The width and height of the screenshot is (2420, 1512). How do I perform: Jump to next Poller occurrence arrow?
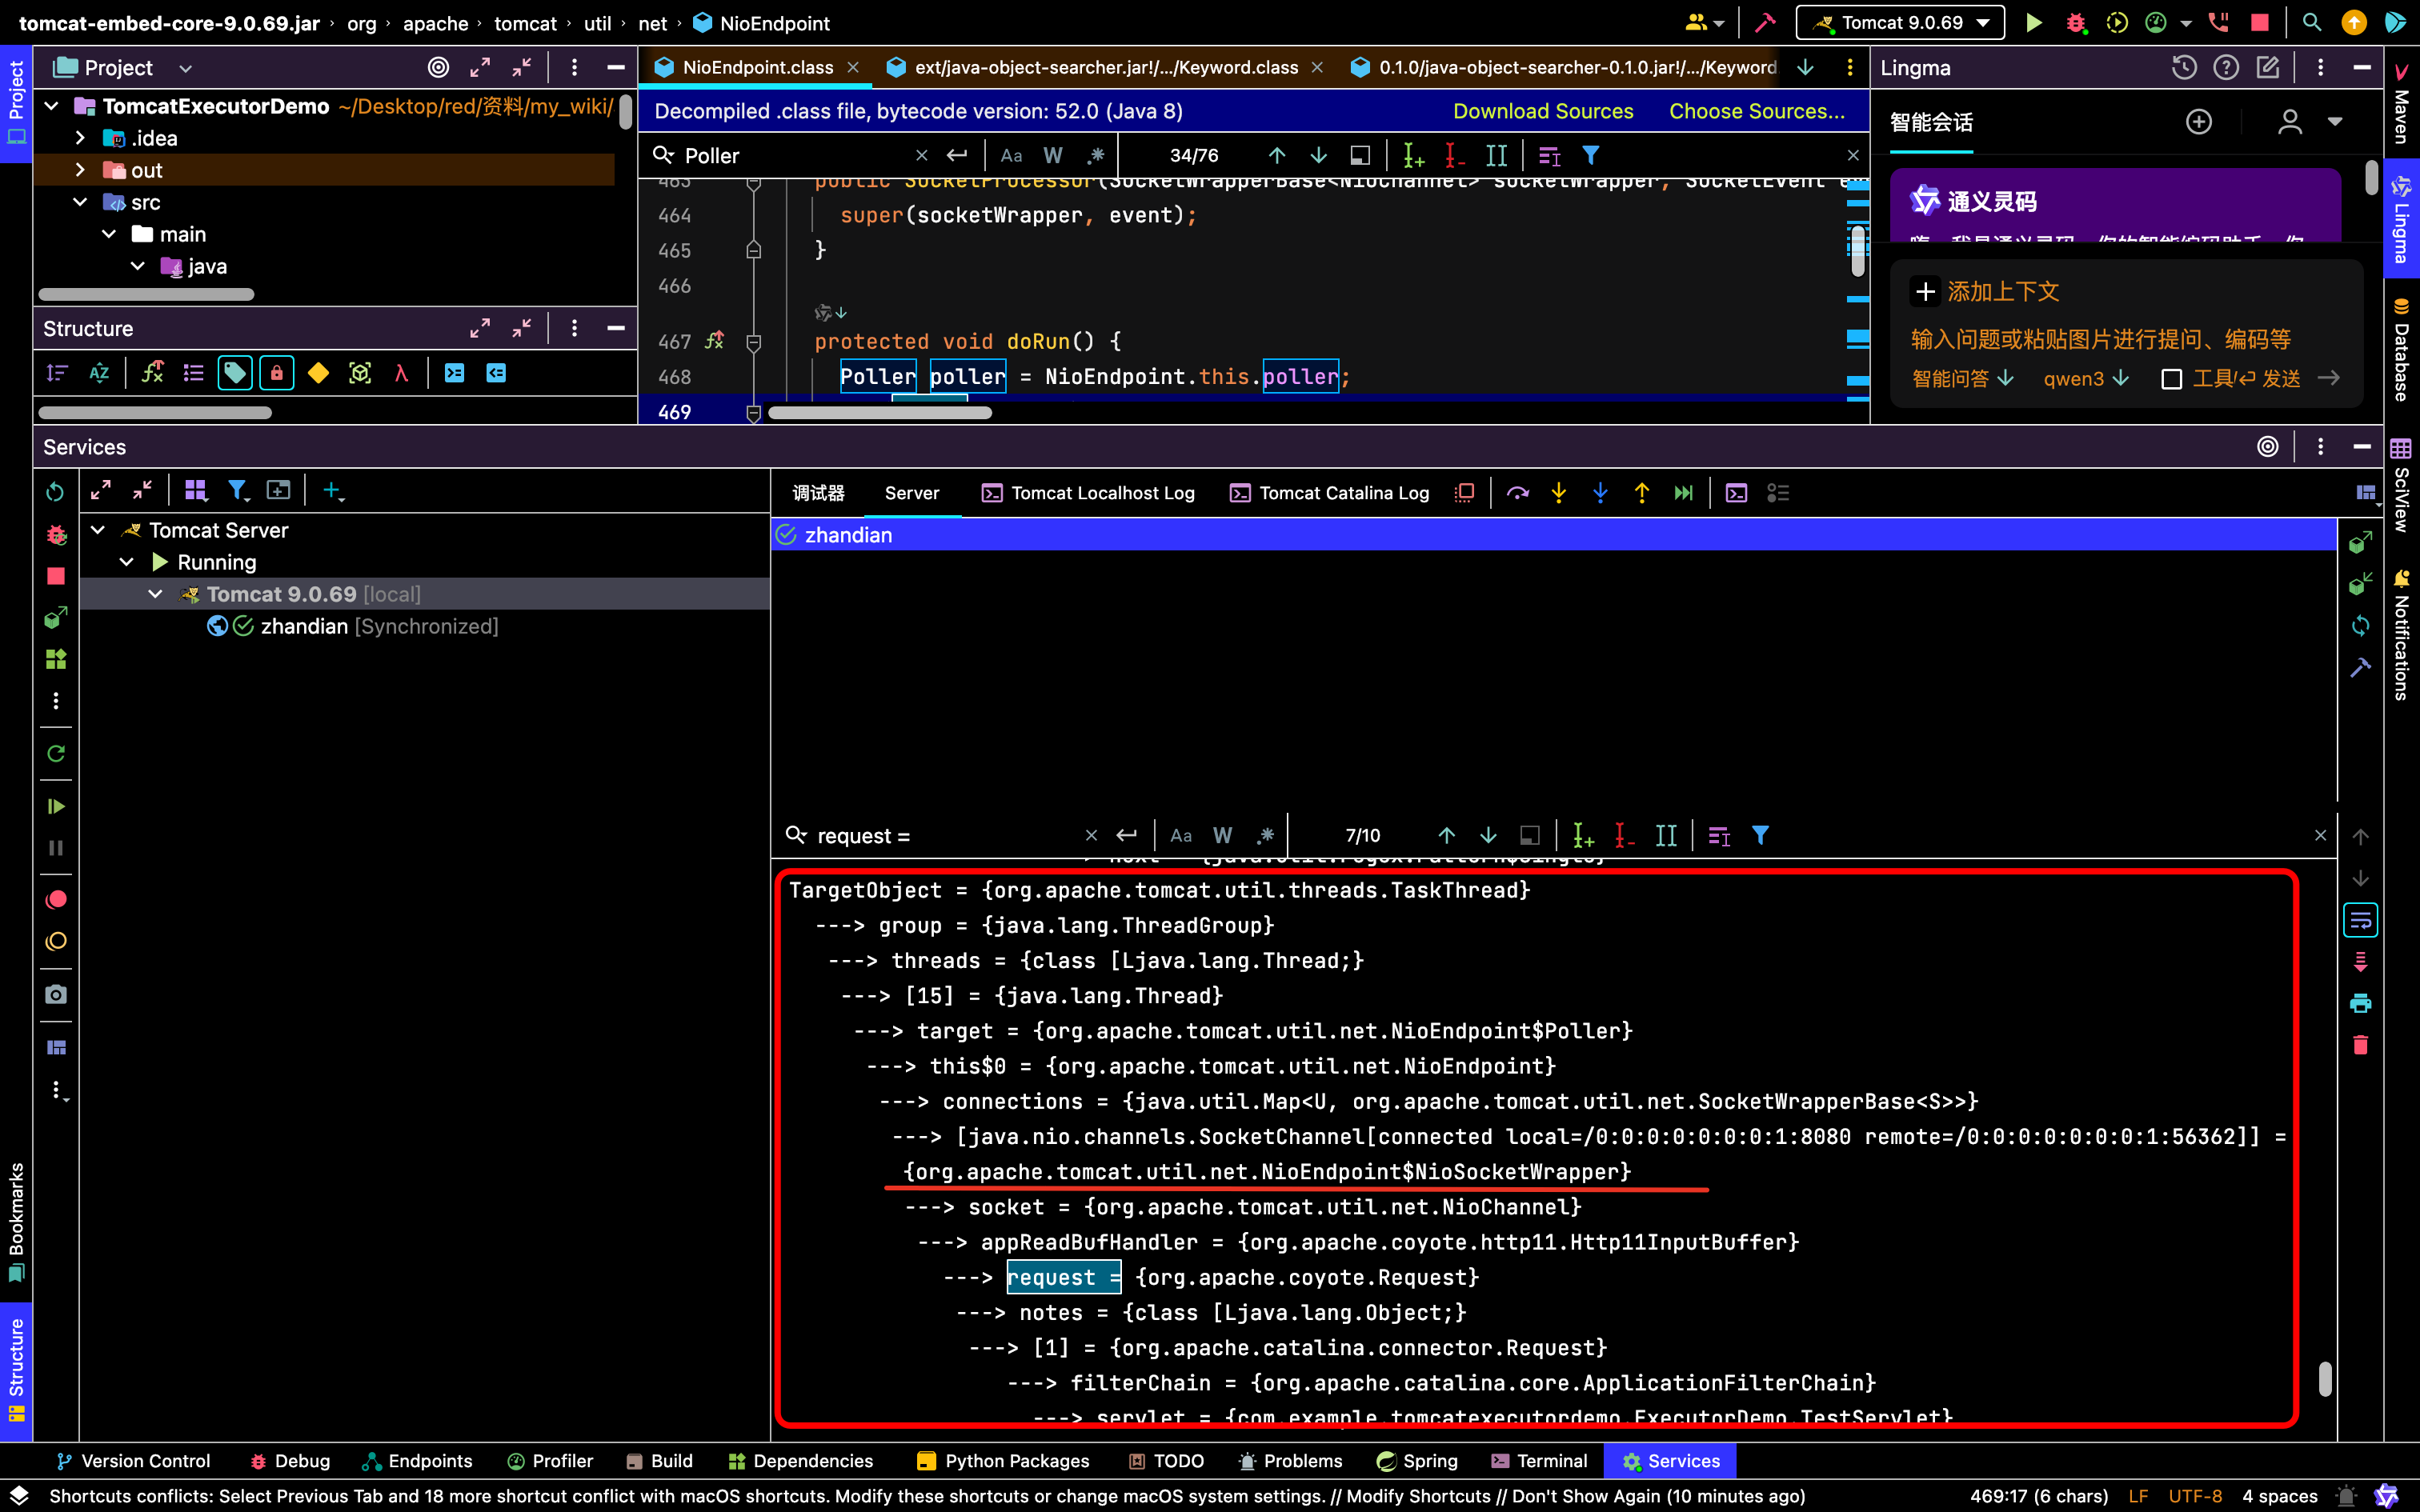[x=1319, y=155]
